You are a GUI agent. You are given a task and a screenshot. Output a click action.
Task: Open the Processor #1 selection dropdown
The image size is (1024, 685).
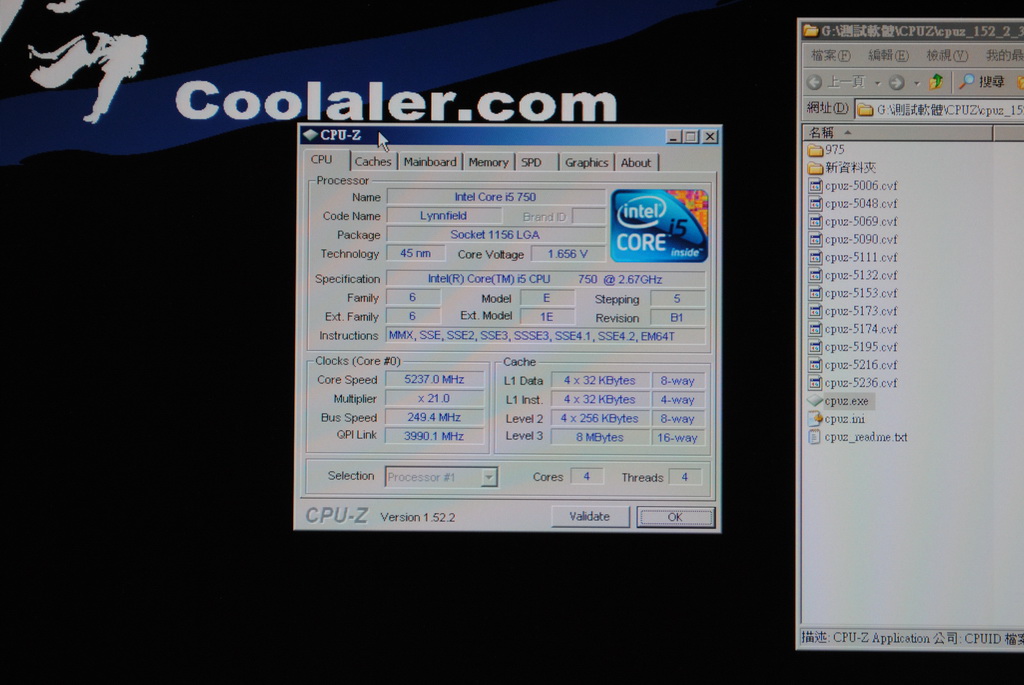[488, 477]
